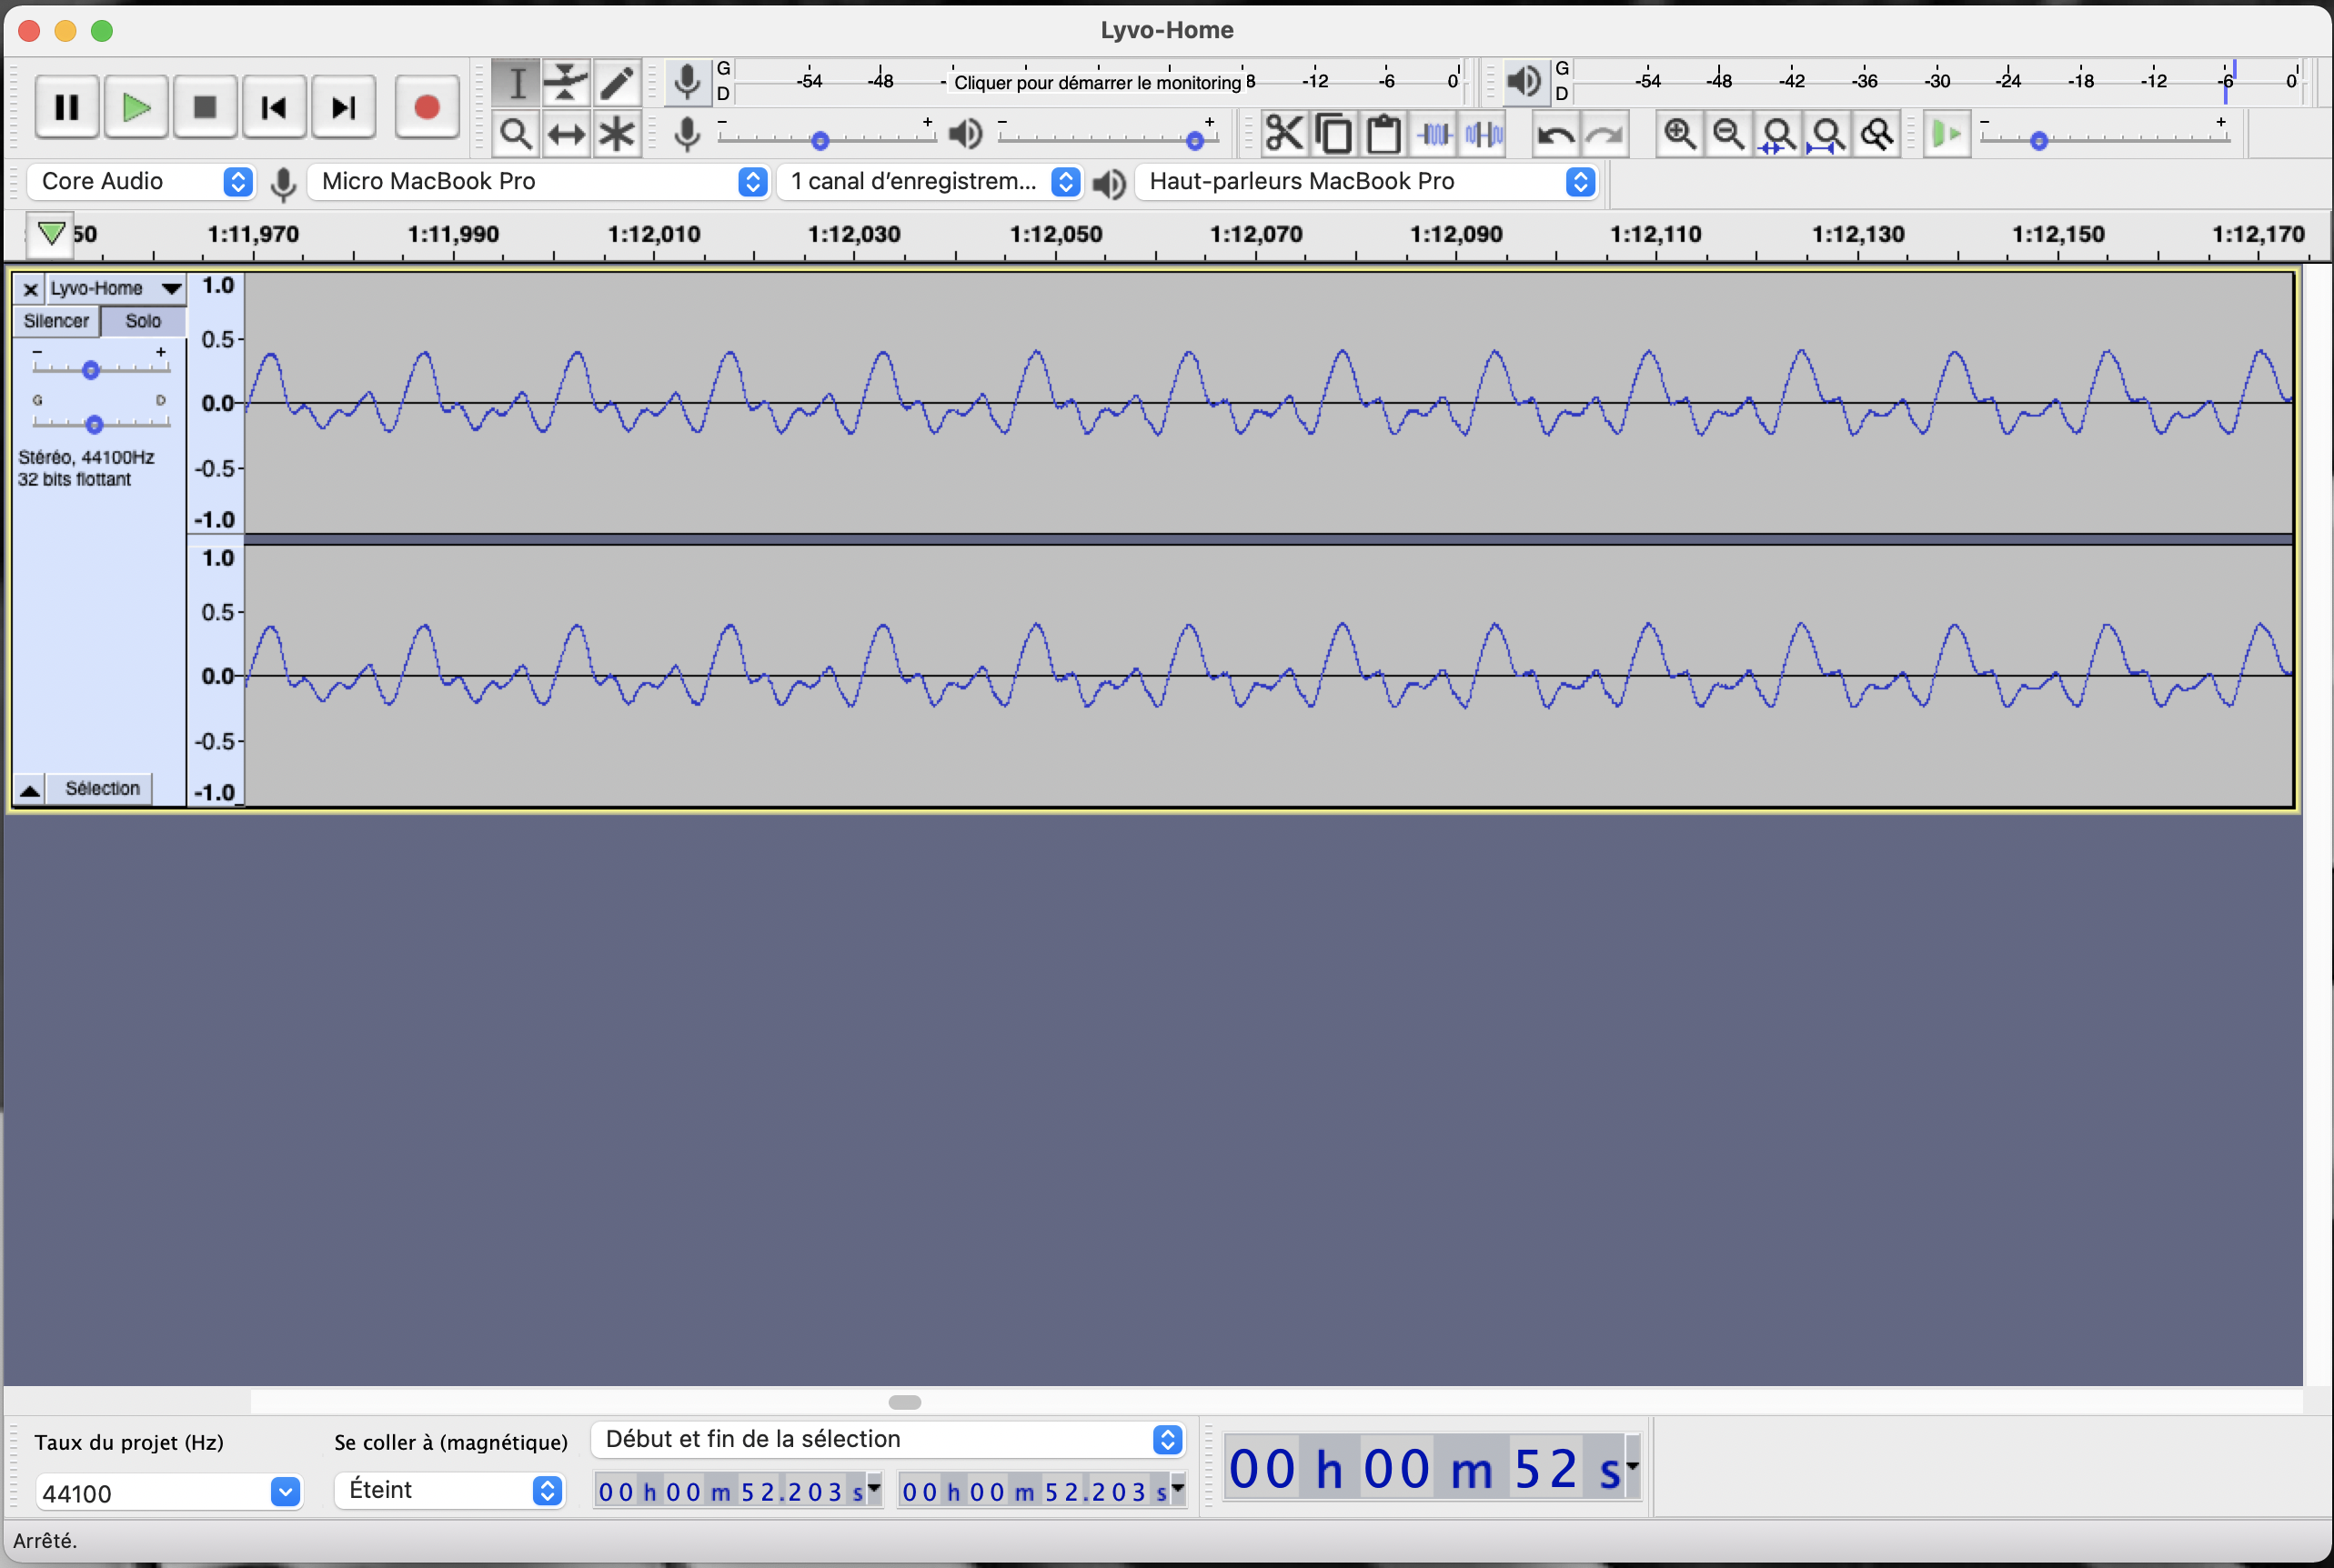2334x1568 pixels.
Task: Redo the last undone action
Action: click(x=1605, y=134)
